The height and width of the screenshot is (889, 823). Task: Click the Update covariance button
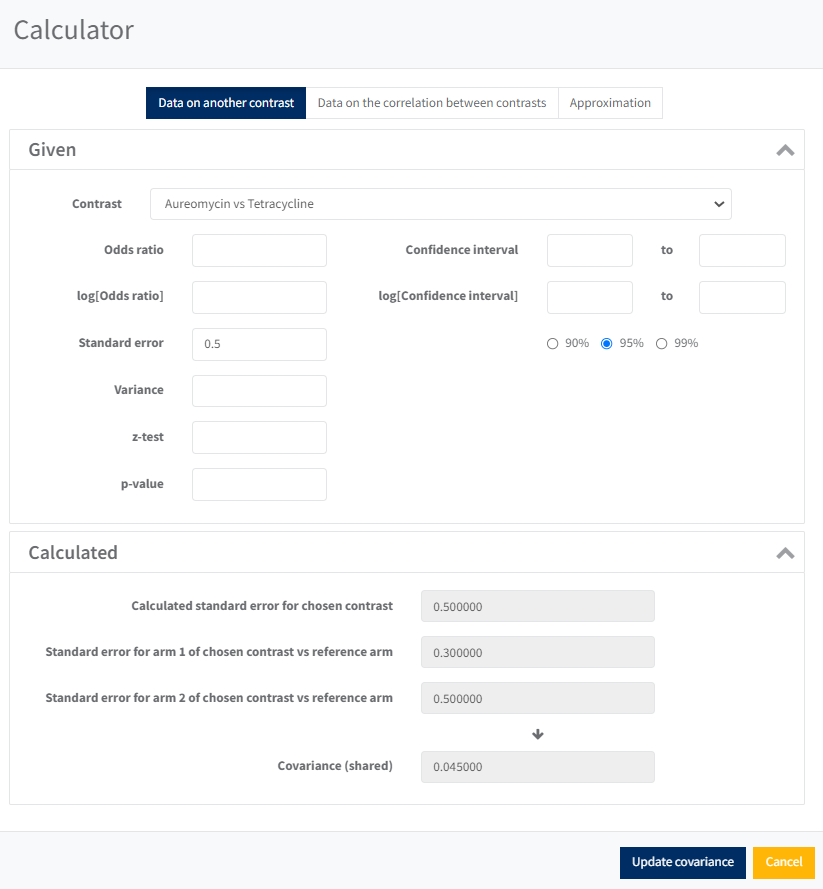[682, 862]
